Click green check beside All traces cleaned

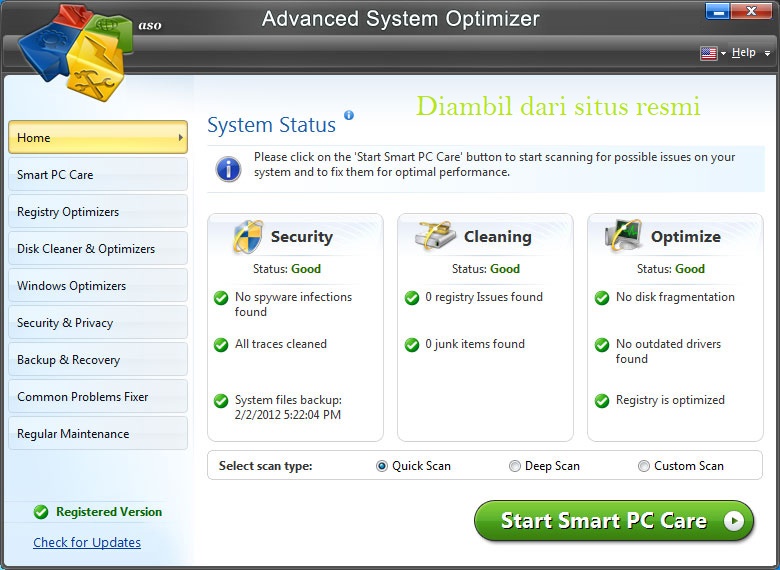[x=221, y=345]
